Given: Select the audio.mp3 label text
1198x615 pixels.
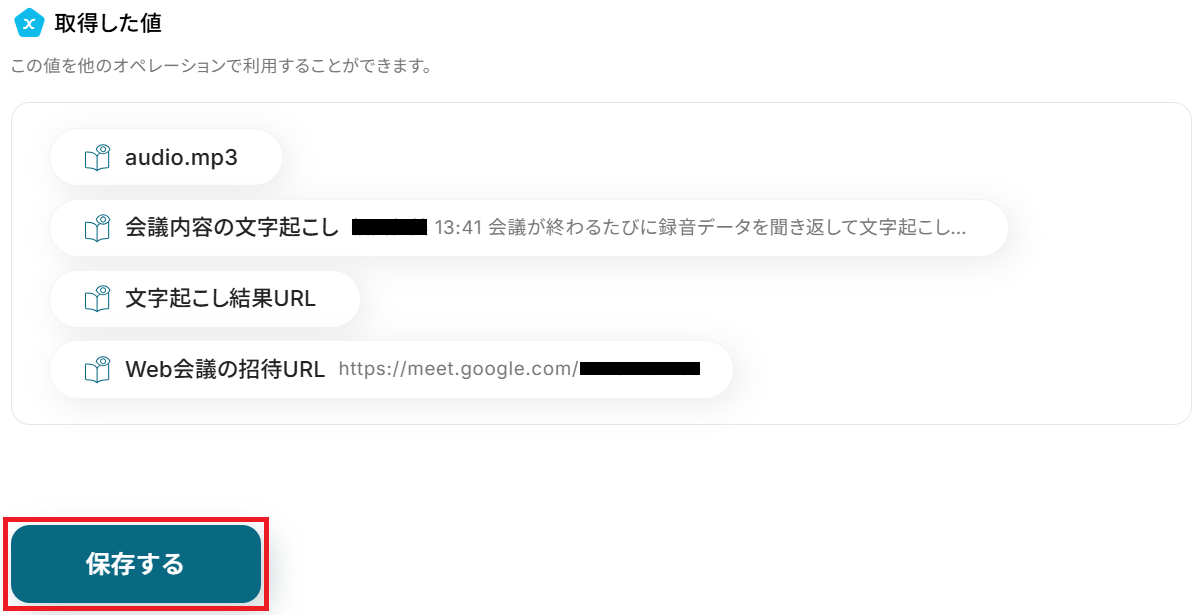Looking at the screenshot, I should (181, 158).
